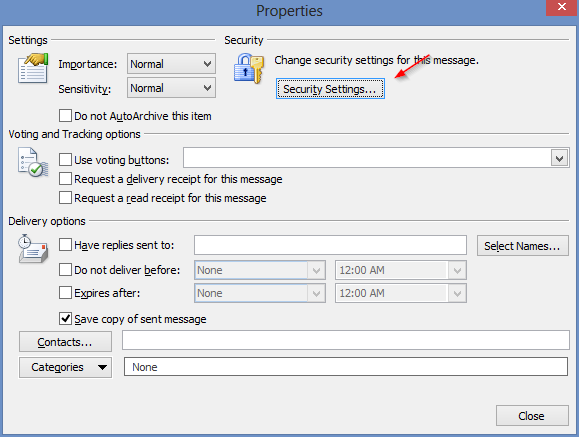Open the Categories dropdown menu button
Screen dimensions: 579x437
click(65, 367)
